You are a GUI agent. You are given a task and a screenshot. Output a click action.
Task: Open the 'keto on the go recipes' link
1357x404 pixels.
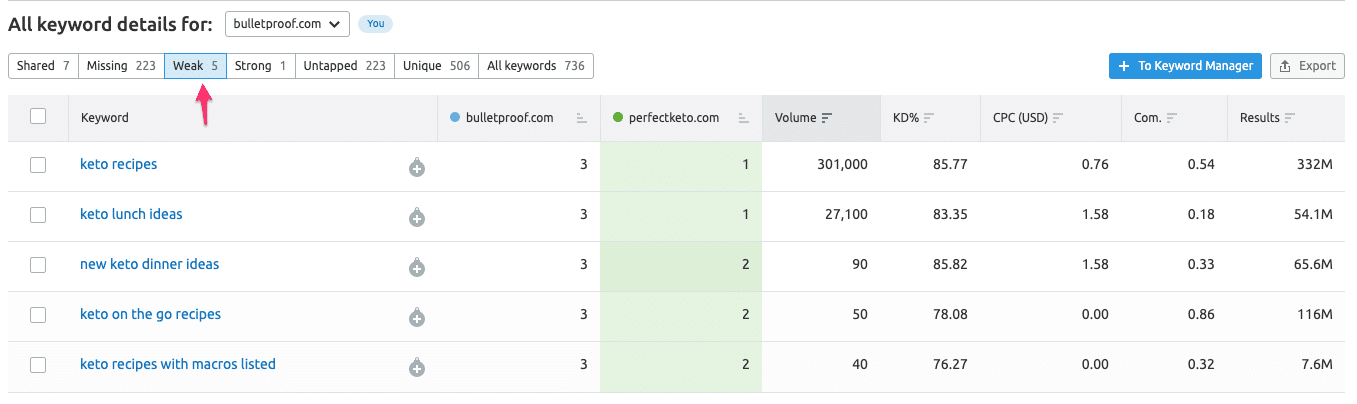[x=150, y=314]
